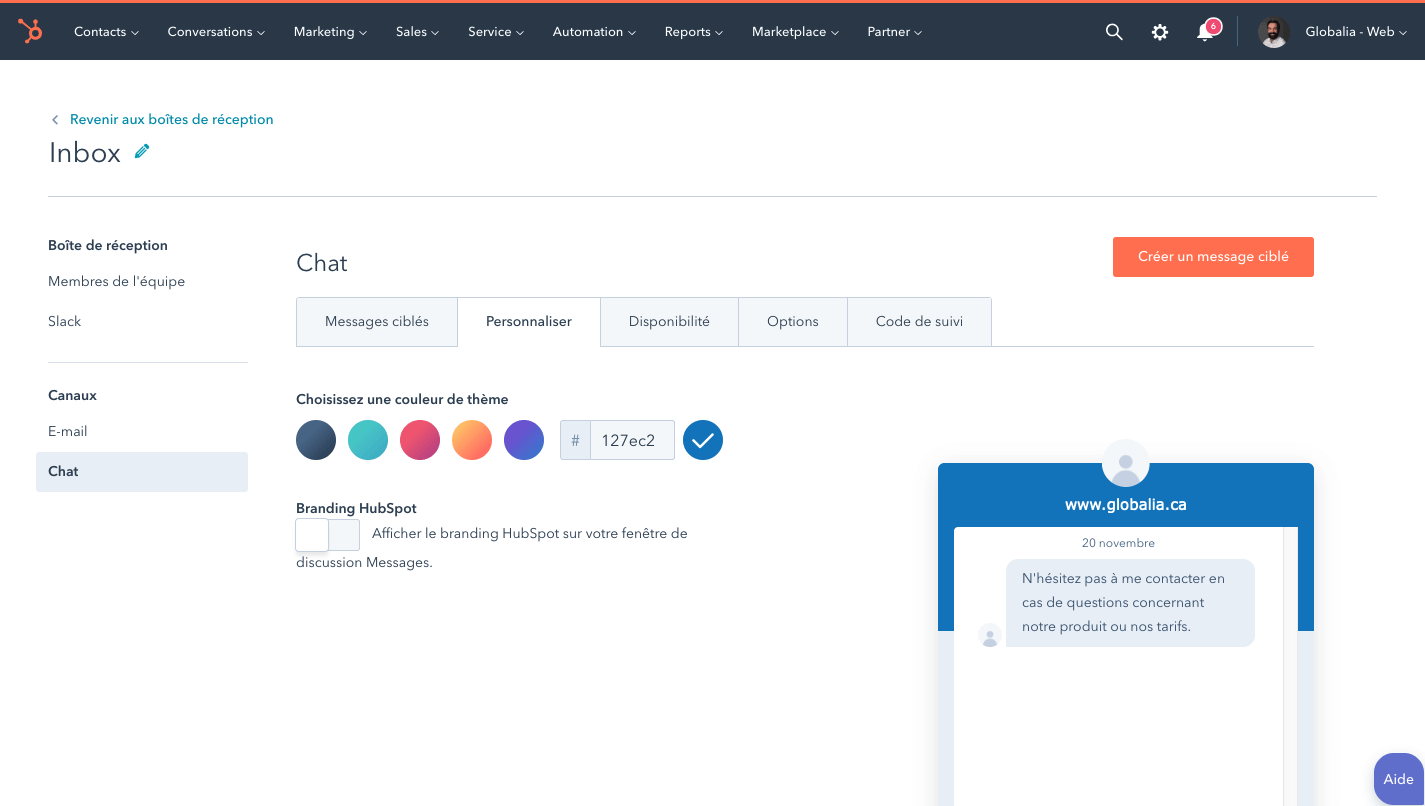Click the hex color field 127ec2
The height and width of the screenshot is (806, 1425).
point(632,440)
